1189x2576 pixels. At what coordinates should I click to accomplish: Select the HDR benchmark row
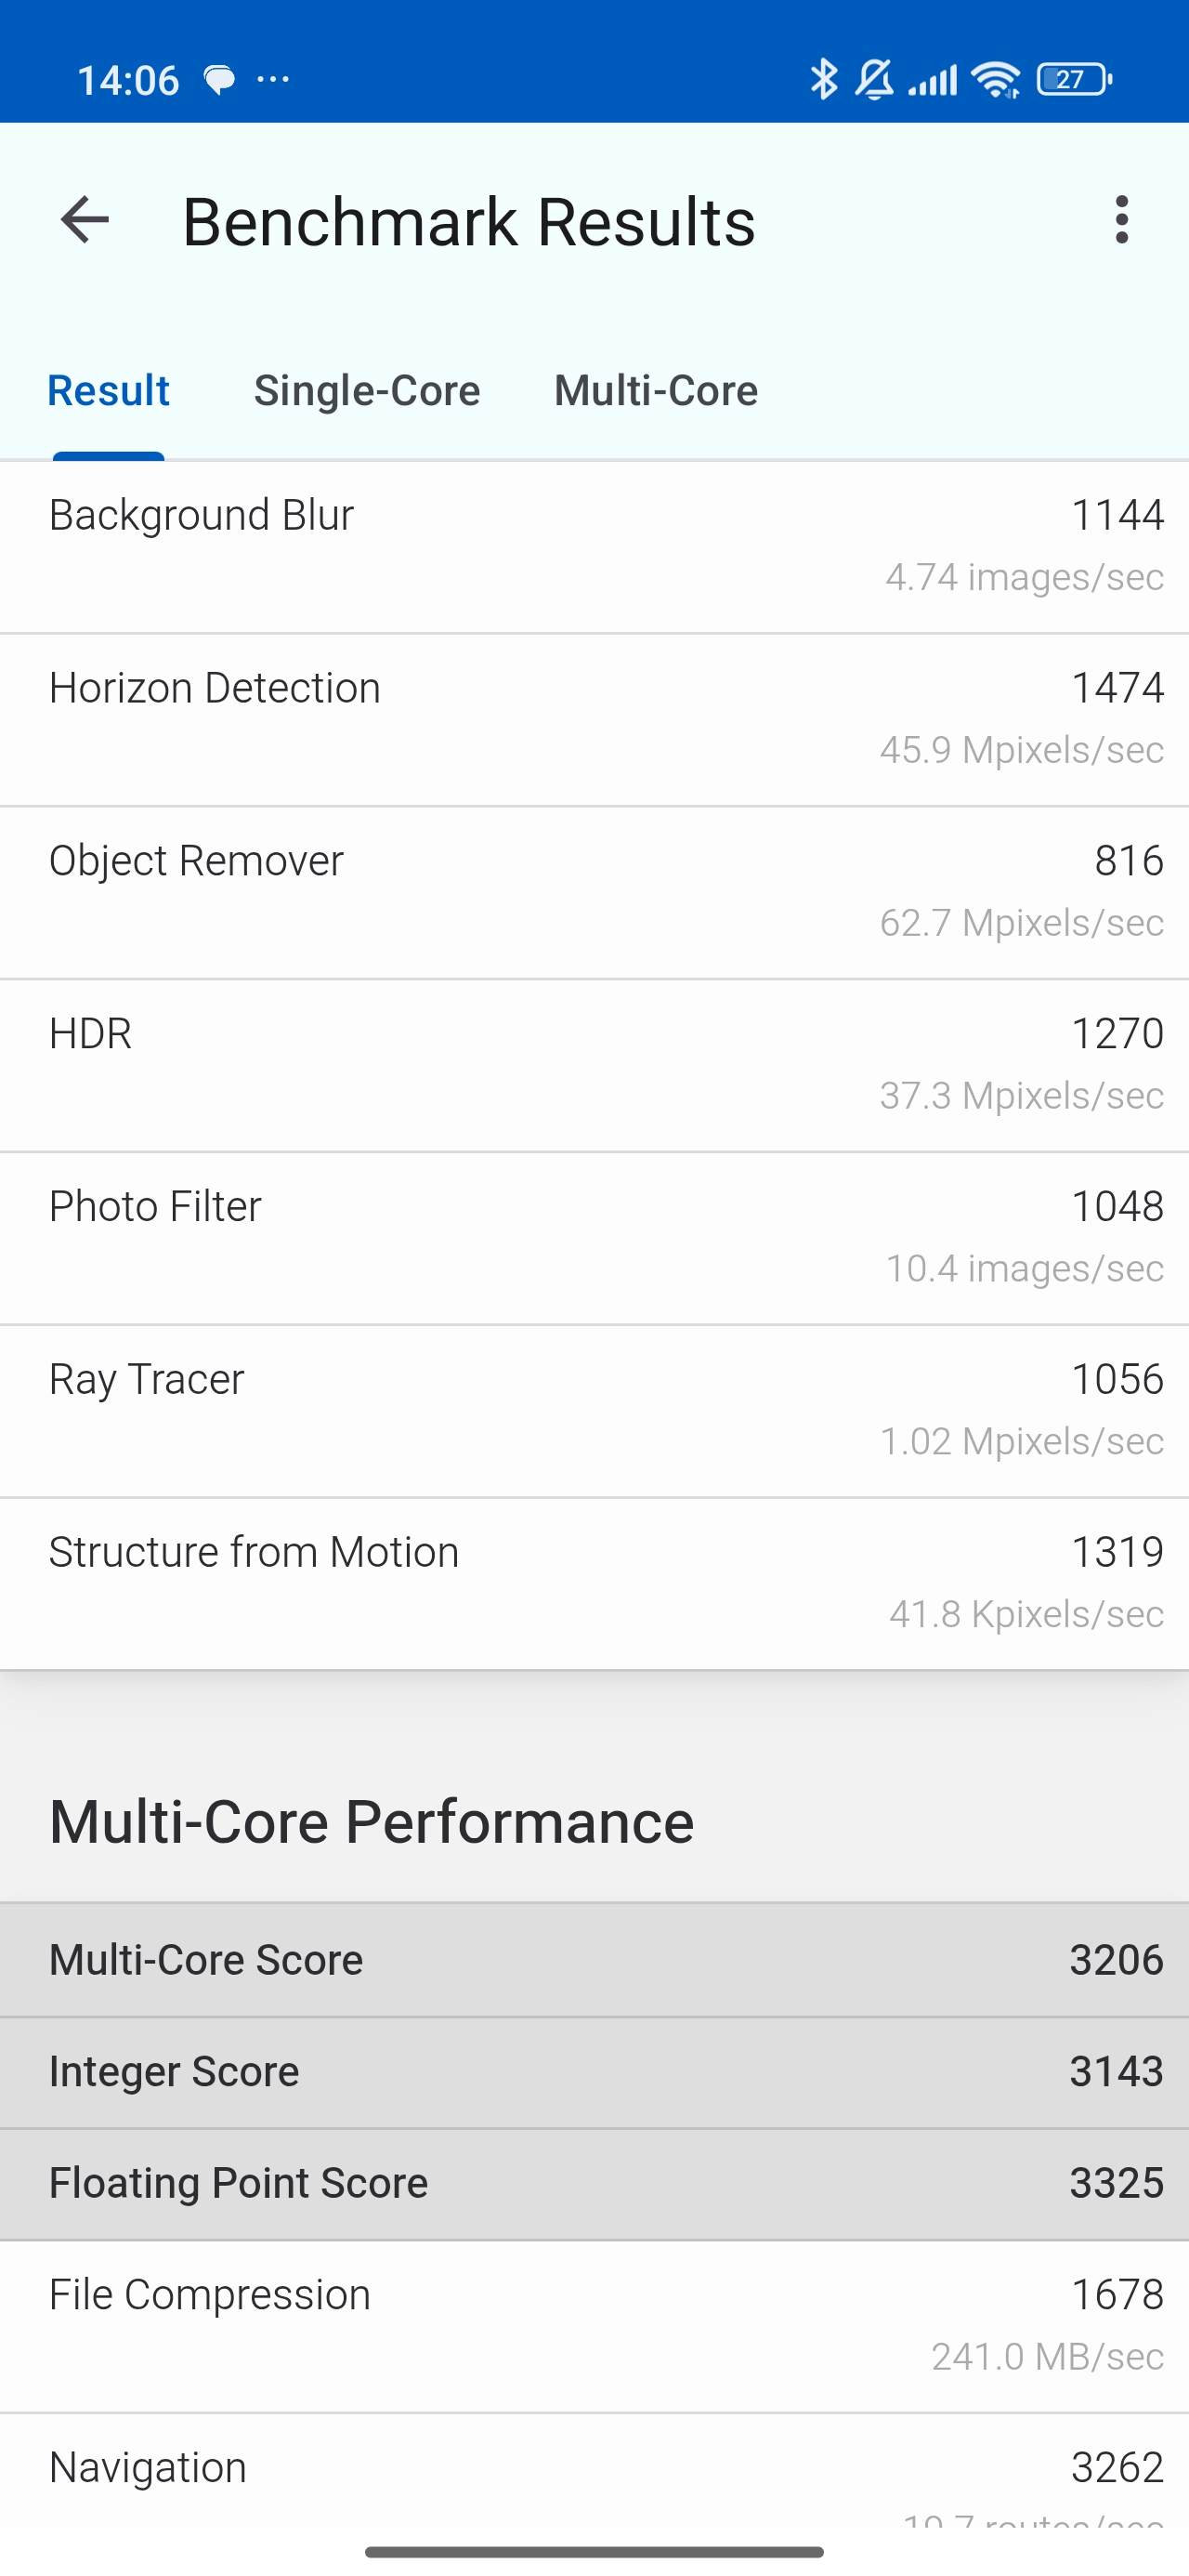point(594,1065)
